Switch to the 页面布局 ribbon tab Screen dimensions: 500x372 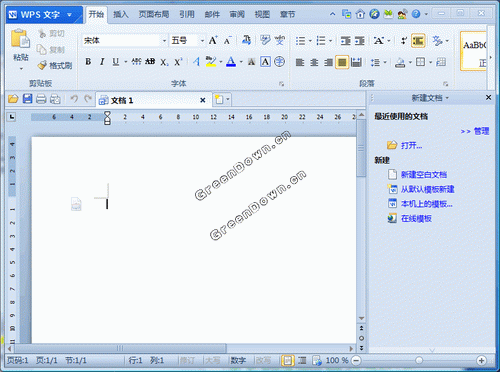coord(154,14)
